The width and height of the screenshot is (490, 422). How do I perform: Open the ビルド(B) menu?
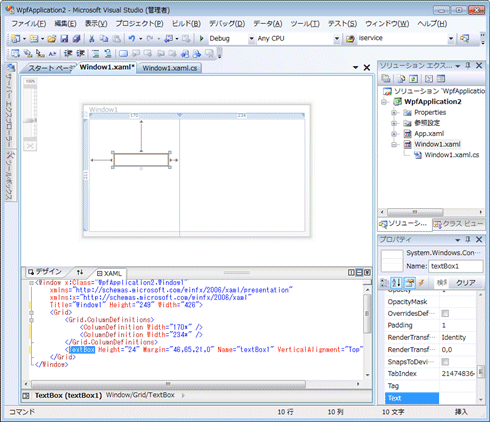[x=186, y=24]
